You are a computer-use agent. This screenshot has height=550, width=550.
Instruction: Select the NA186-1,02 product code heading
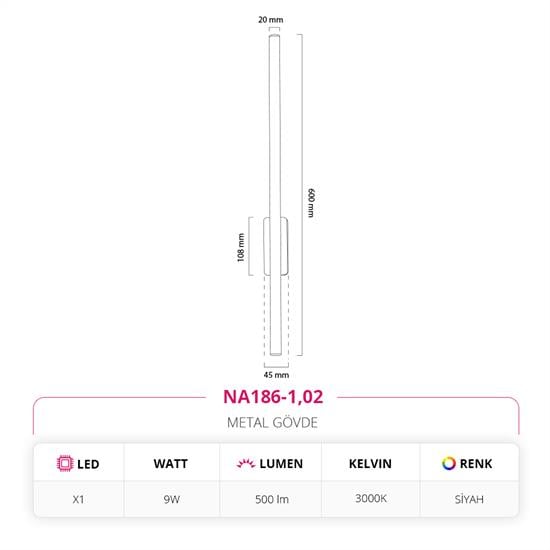(273, 397)
